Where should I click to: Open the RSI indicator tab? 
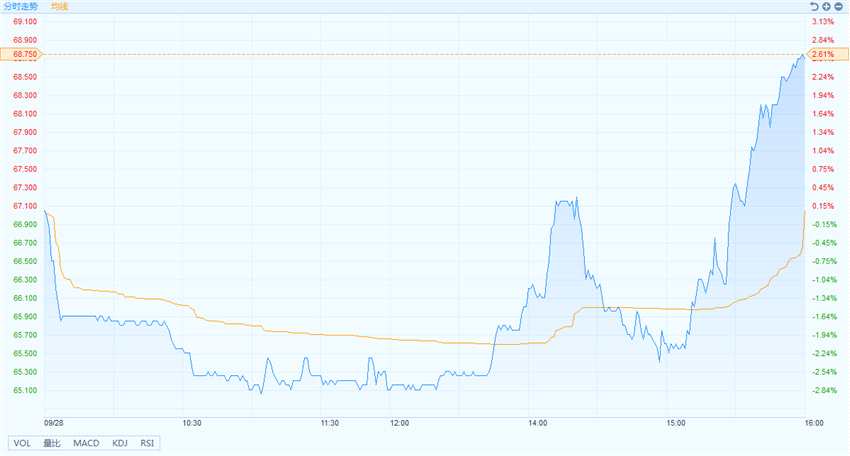147,443
